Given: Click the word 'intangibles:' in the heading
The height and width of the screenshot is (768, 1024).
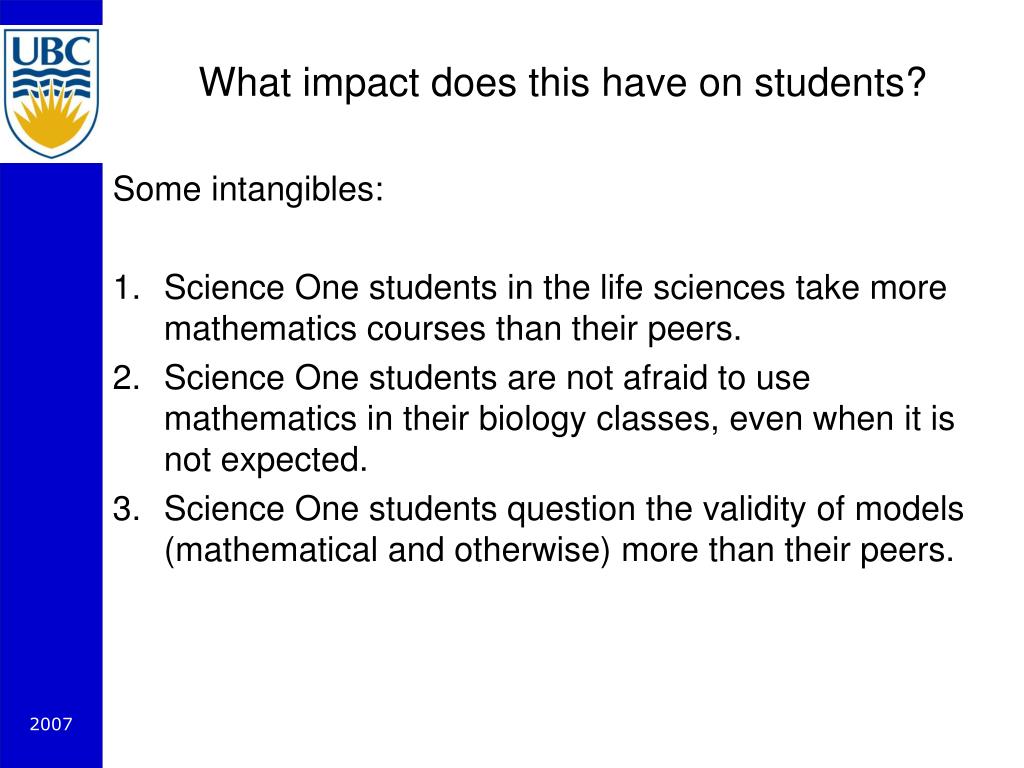Looking at the screenshot, I should (x=297, y=190).
